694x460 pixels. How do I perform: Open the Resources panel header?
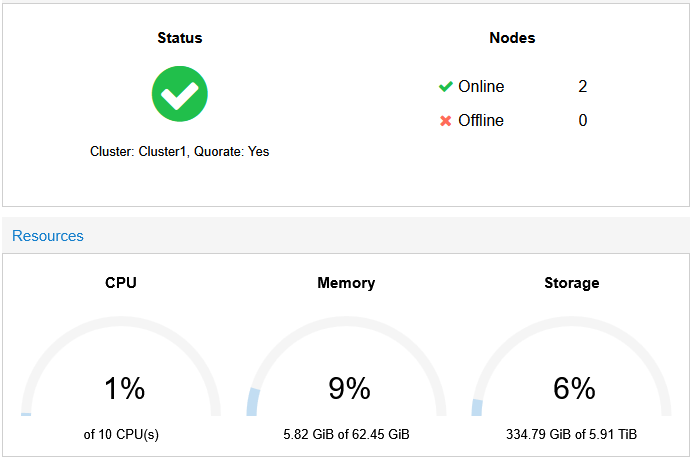point(48,236)
